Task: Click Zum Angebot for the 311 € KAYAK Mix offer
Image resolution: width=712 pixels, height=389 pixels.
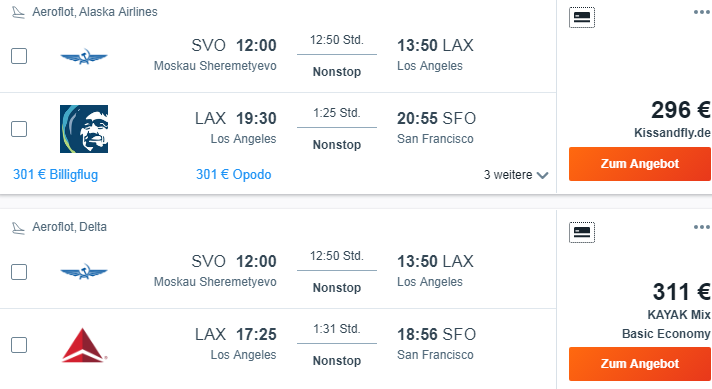Action: [640, 364]
